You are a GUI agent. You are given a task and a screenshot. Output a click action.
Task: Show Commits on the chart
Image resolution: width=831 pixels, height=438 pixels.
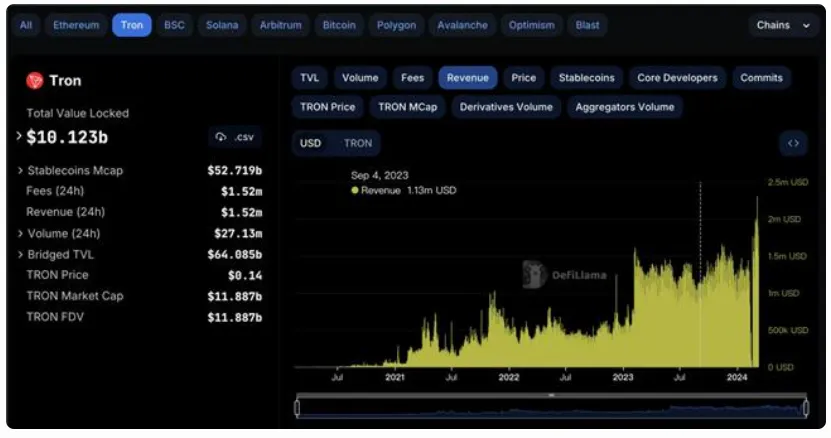[x=761, y=78]
